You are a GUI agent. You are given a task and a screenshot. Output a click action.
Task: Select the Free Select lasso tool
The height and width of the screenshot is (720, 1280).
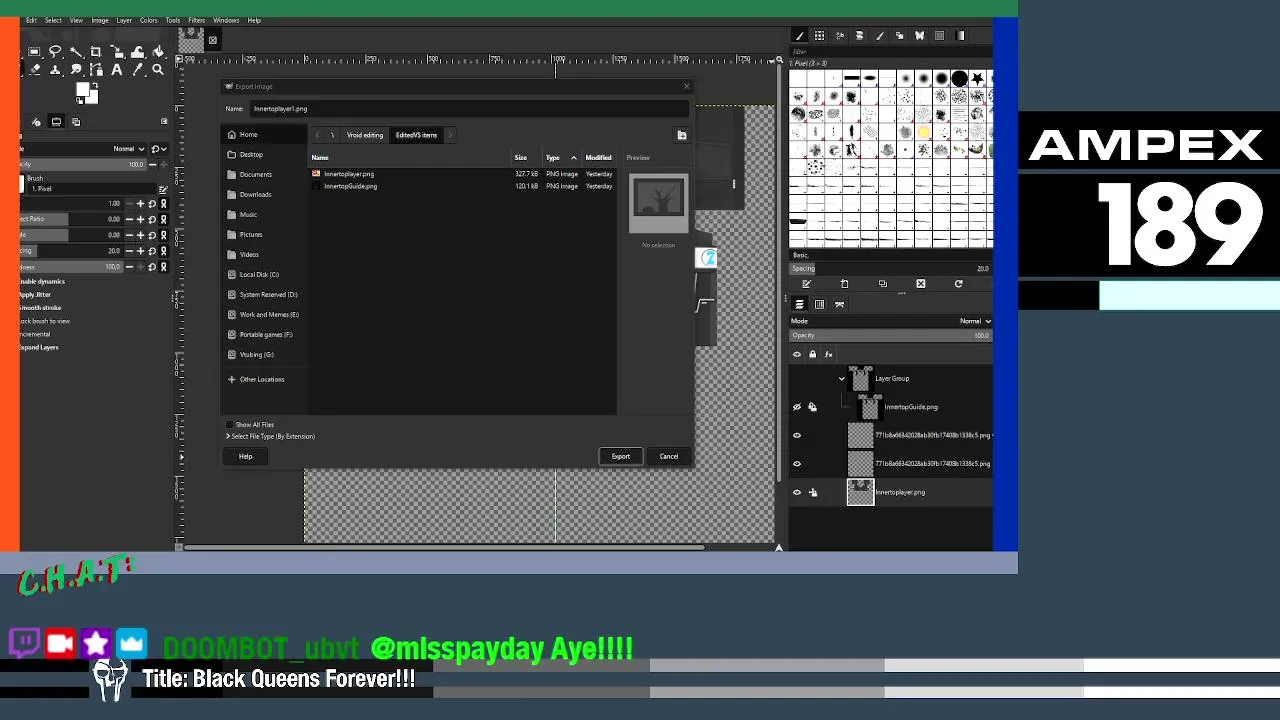click(x=55, y=52)
